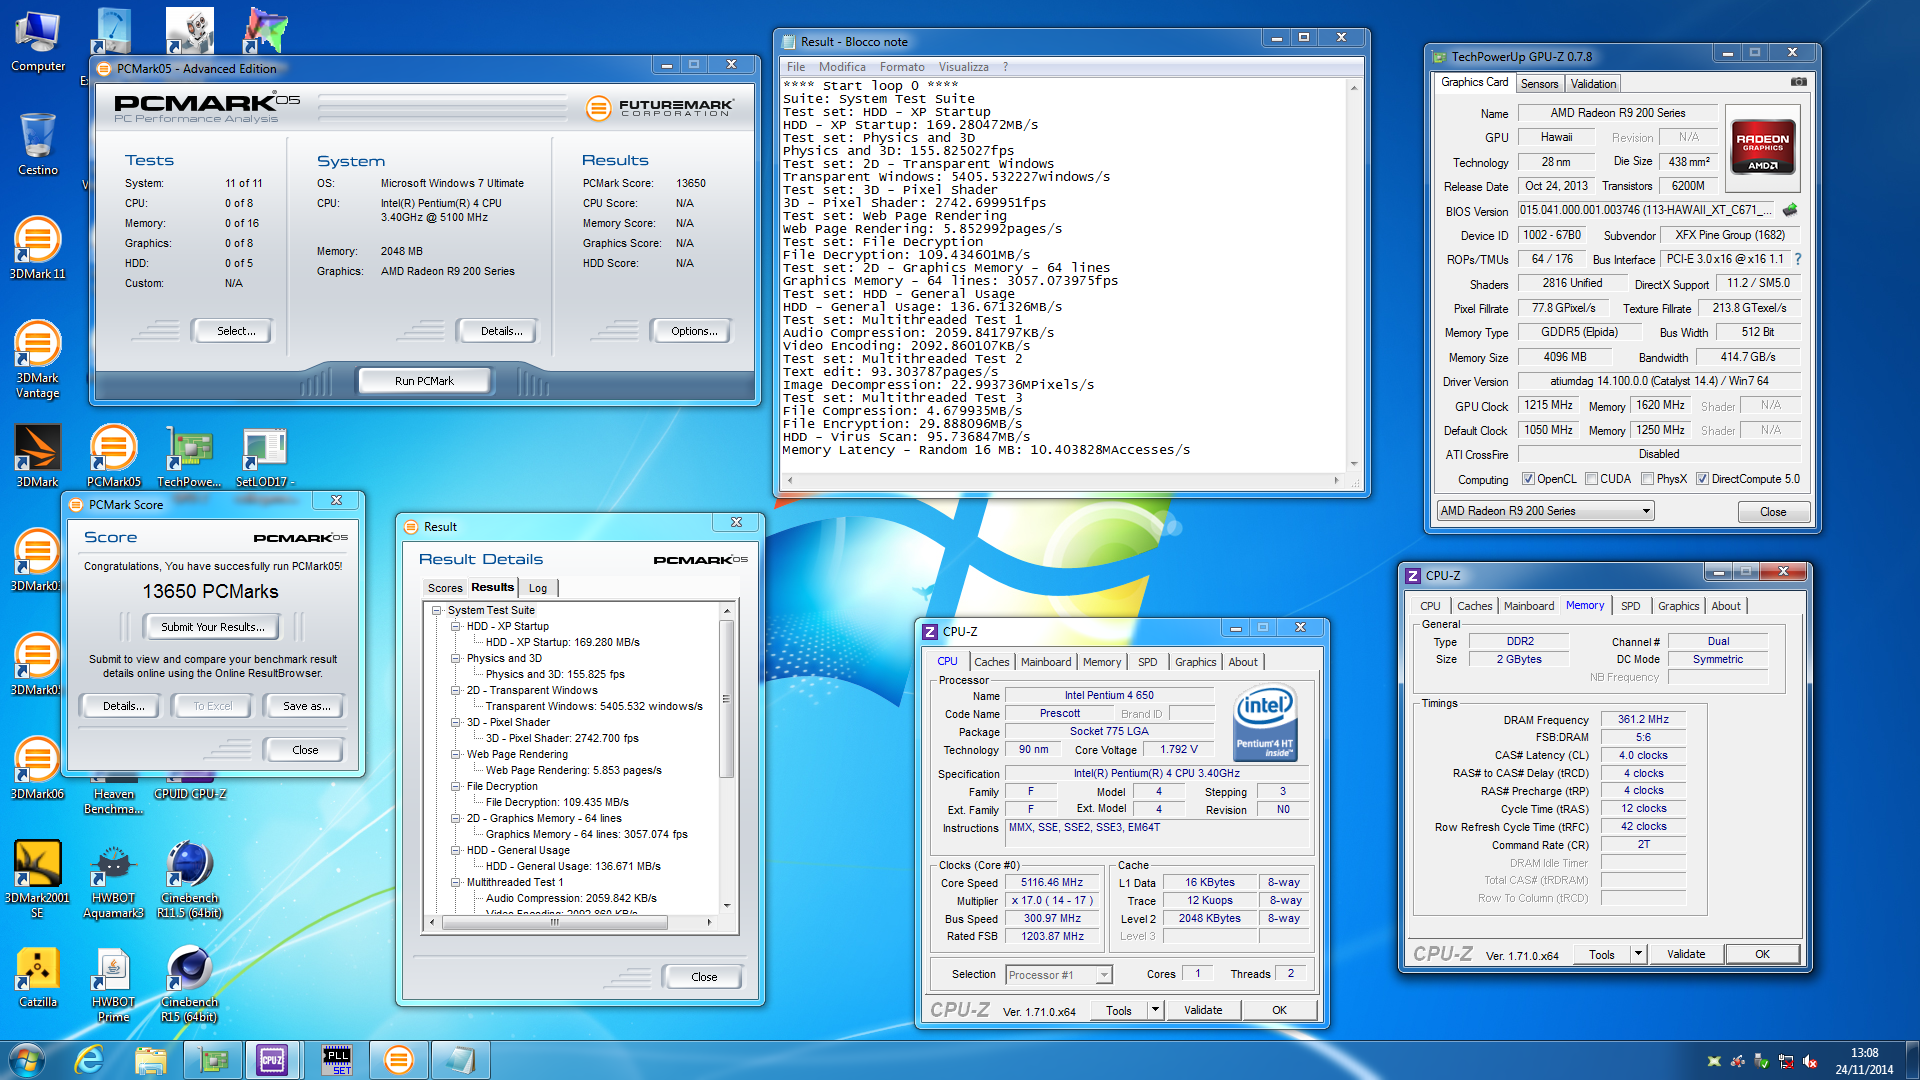Viewport: 1920px width, 1080px height.
Task: Click the Result tree vertical scrollbar thumb
Action: (727, 699)
